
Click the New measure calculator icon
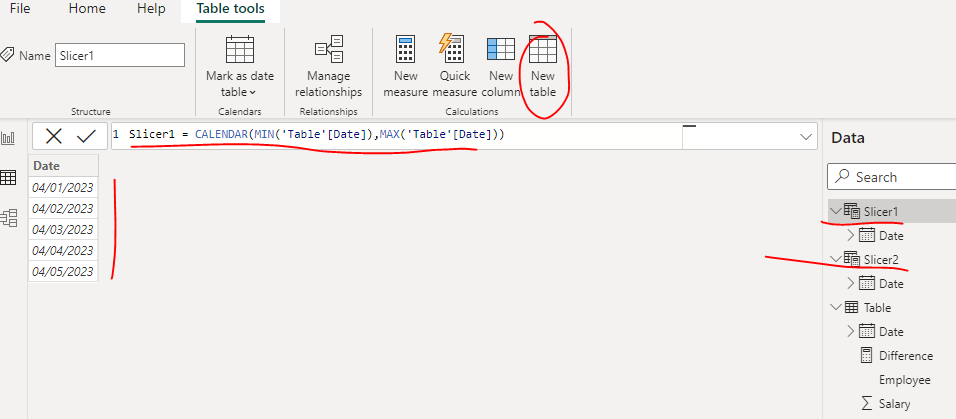405,49
